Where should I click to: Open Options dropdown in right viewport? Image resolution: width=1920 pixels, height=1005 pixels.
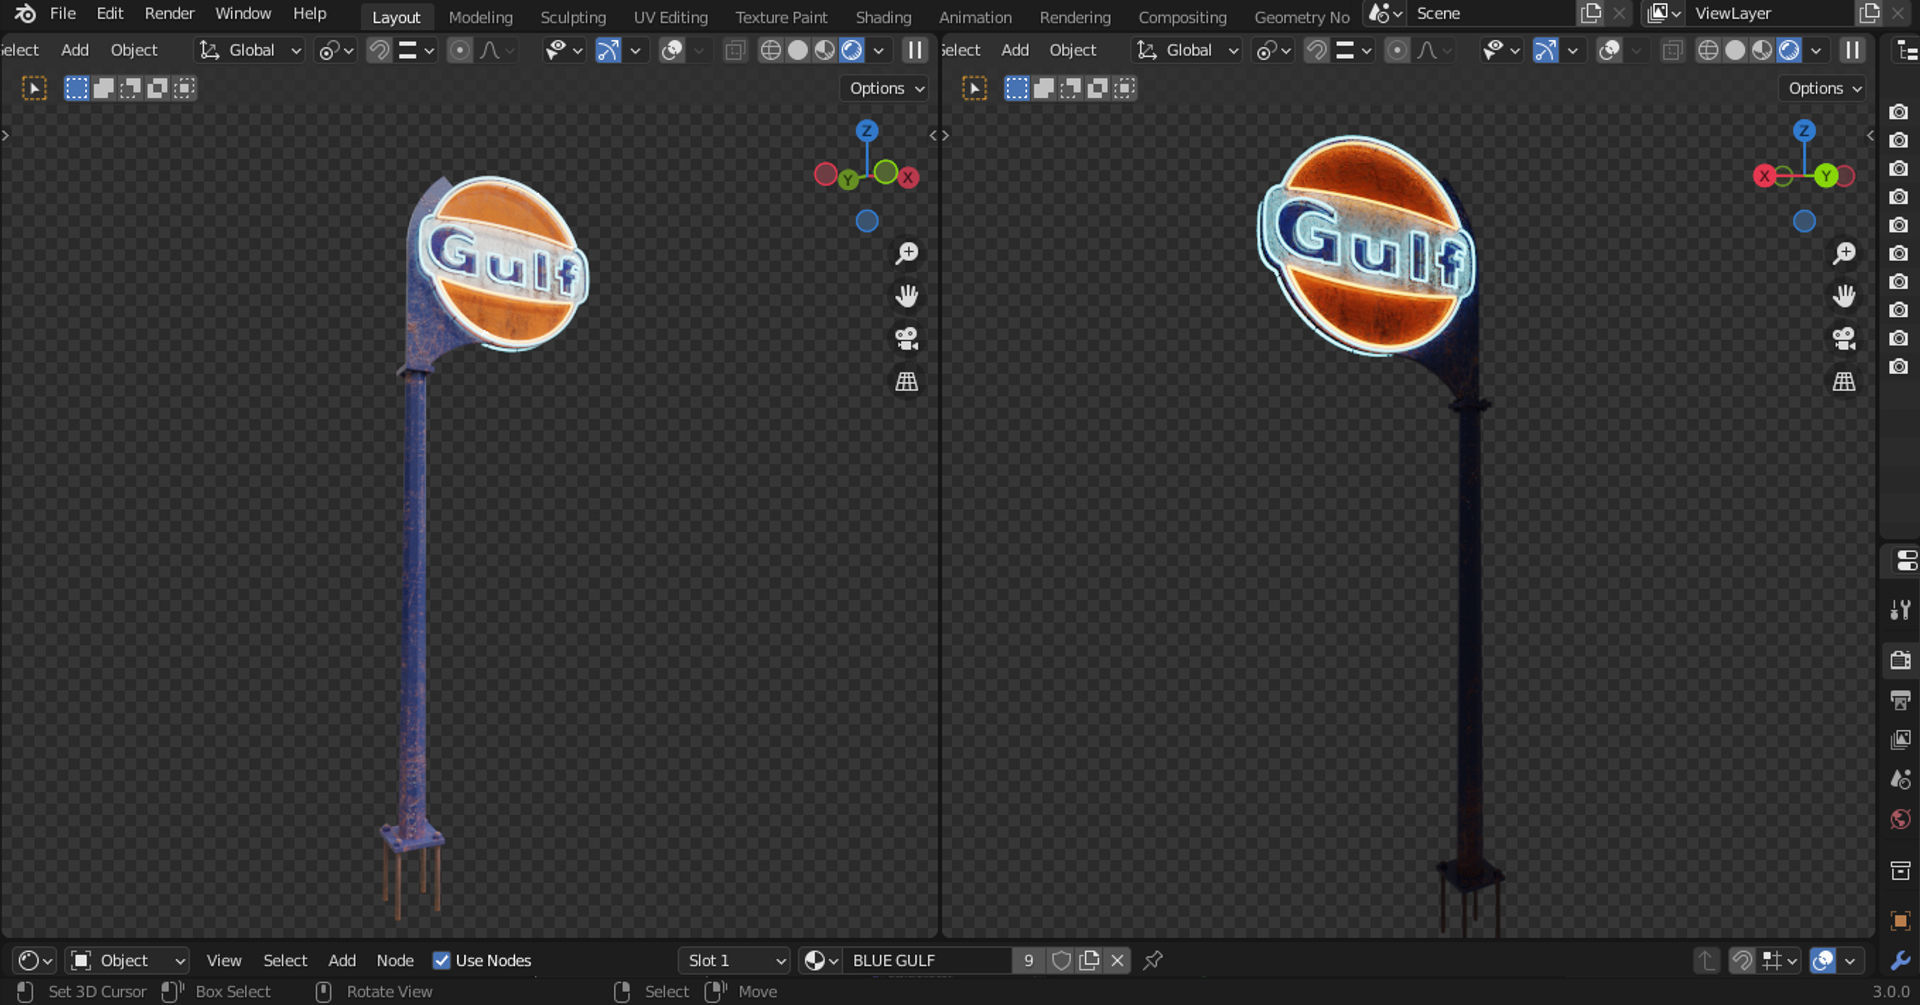(1824, 88)
